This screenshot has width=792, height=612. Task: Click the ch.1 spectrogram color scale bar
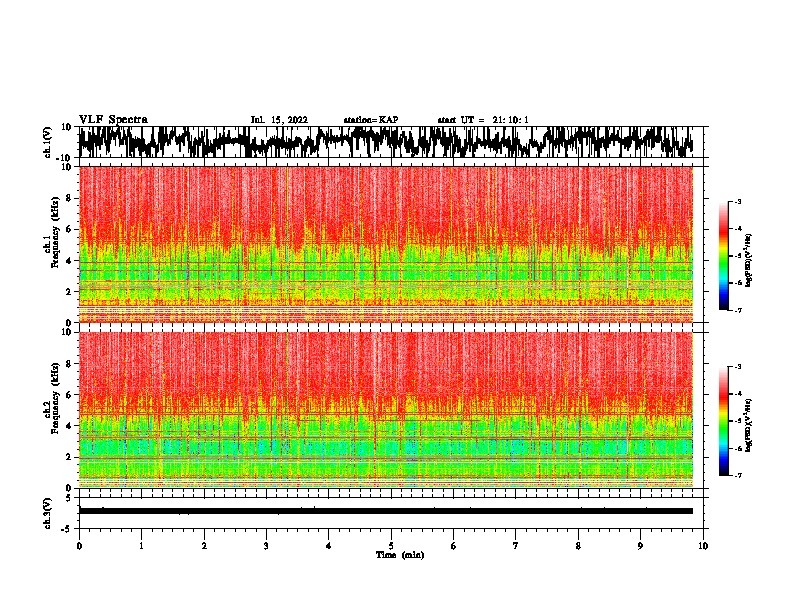[723, 256]
